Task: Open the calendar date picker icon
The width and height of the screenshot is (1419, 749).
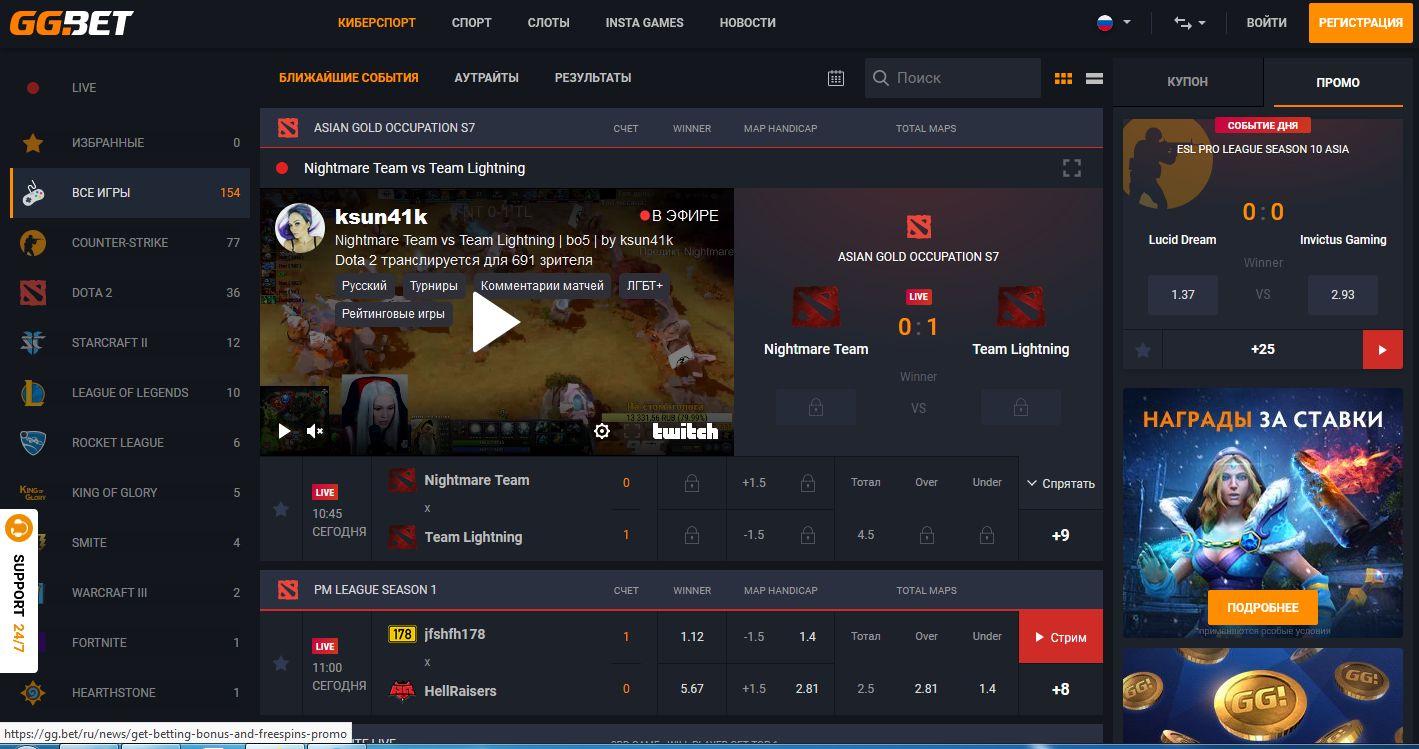Action: (x=836, y=78)
